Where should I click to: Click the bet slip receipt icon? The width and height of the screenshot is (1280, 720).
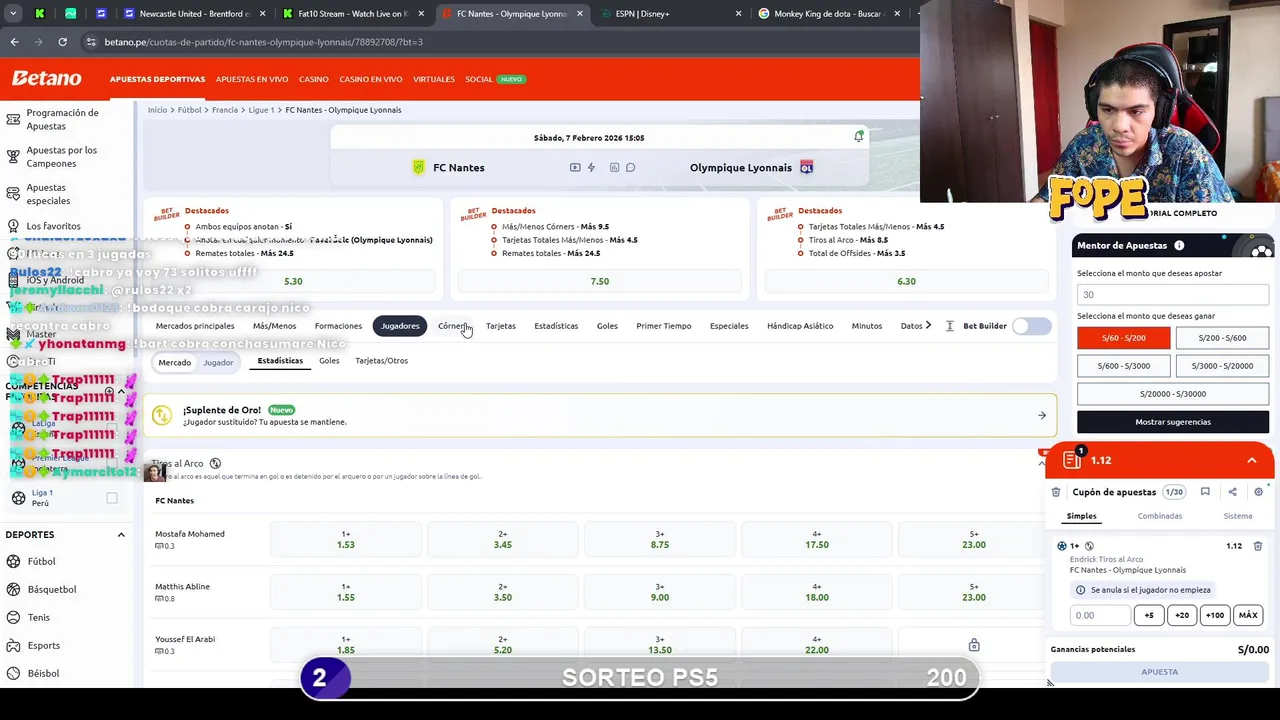click(x=1072, y=460)
